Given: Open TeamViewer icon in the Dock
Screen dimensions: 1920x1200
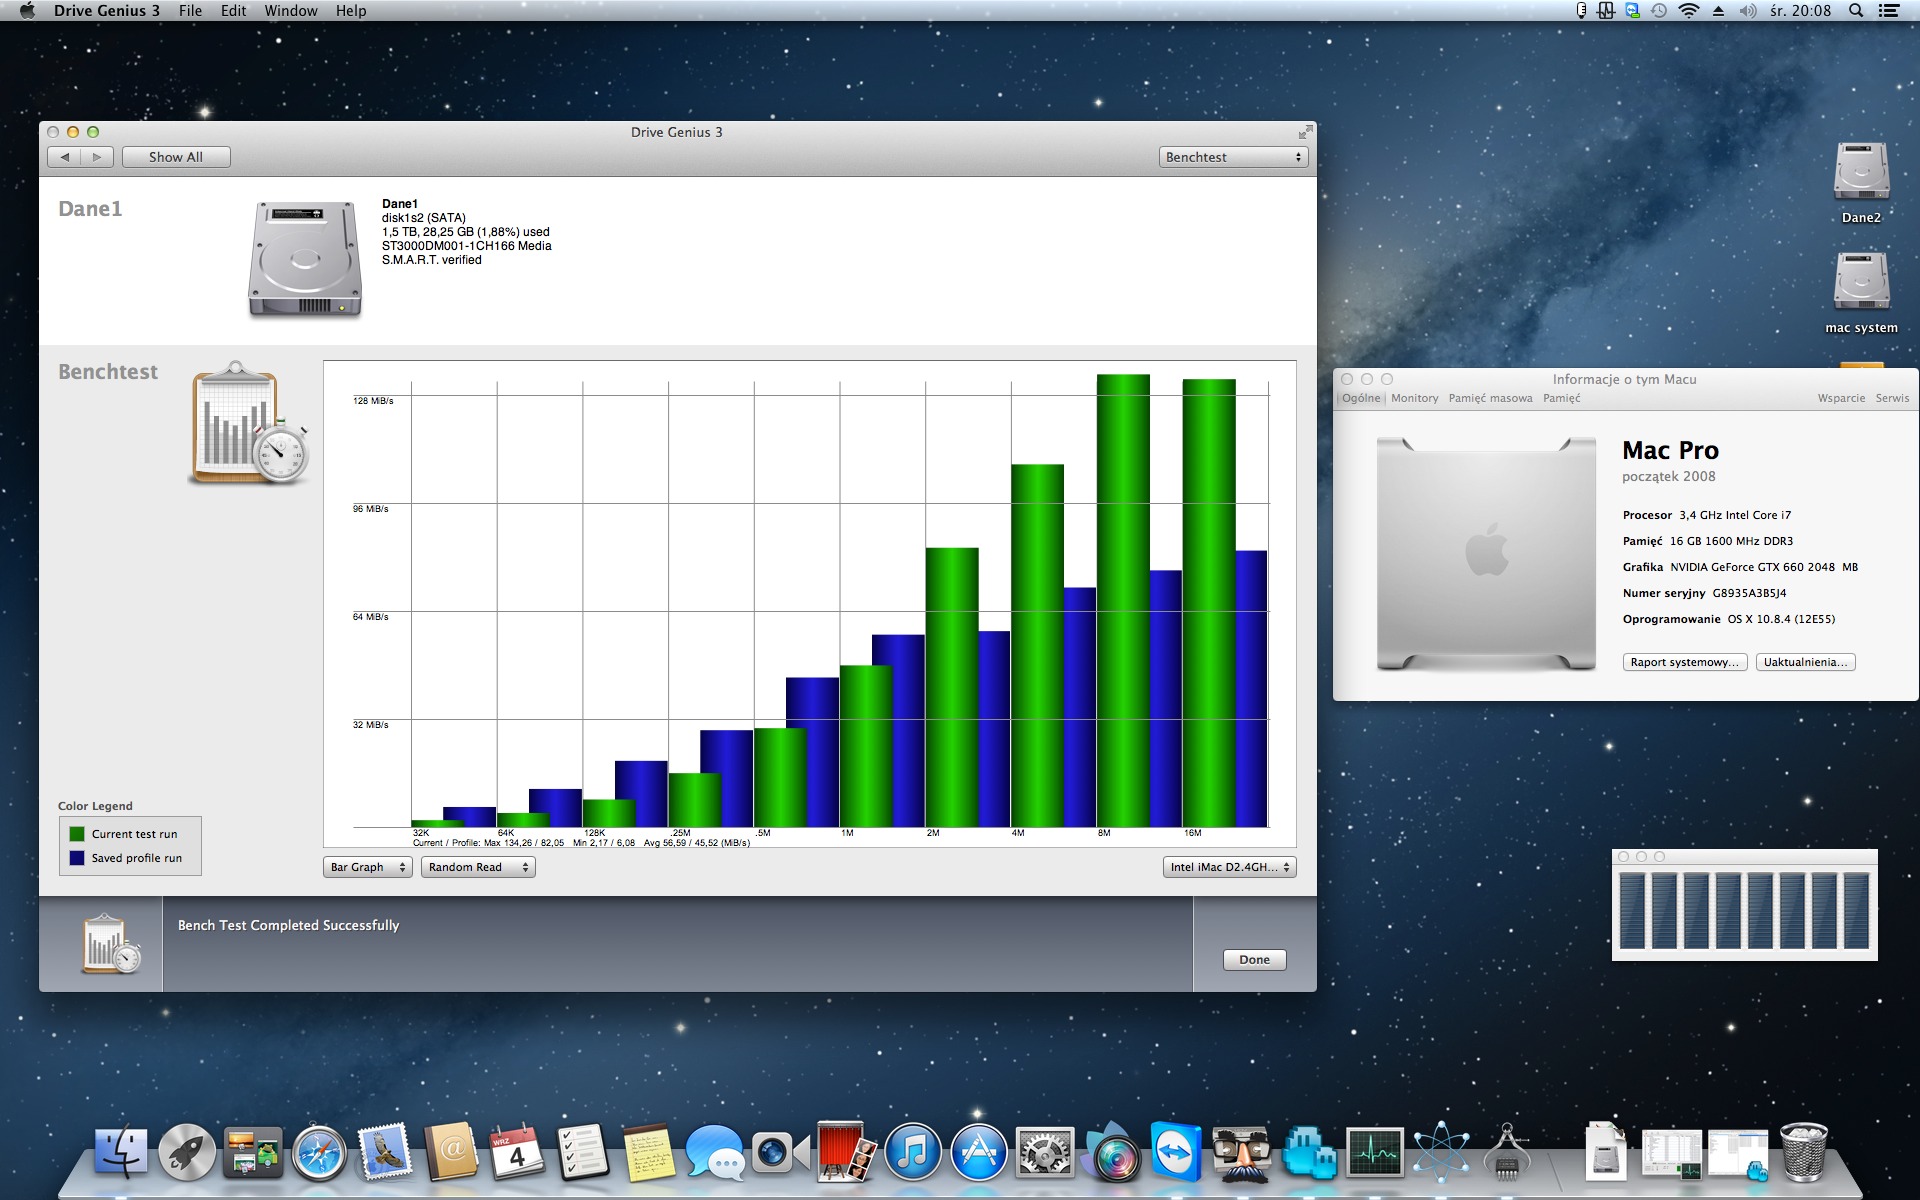Looking at the screenshot, I should (1177, 1152).
